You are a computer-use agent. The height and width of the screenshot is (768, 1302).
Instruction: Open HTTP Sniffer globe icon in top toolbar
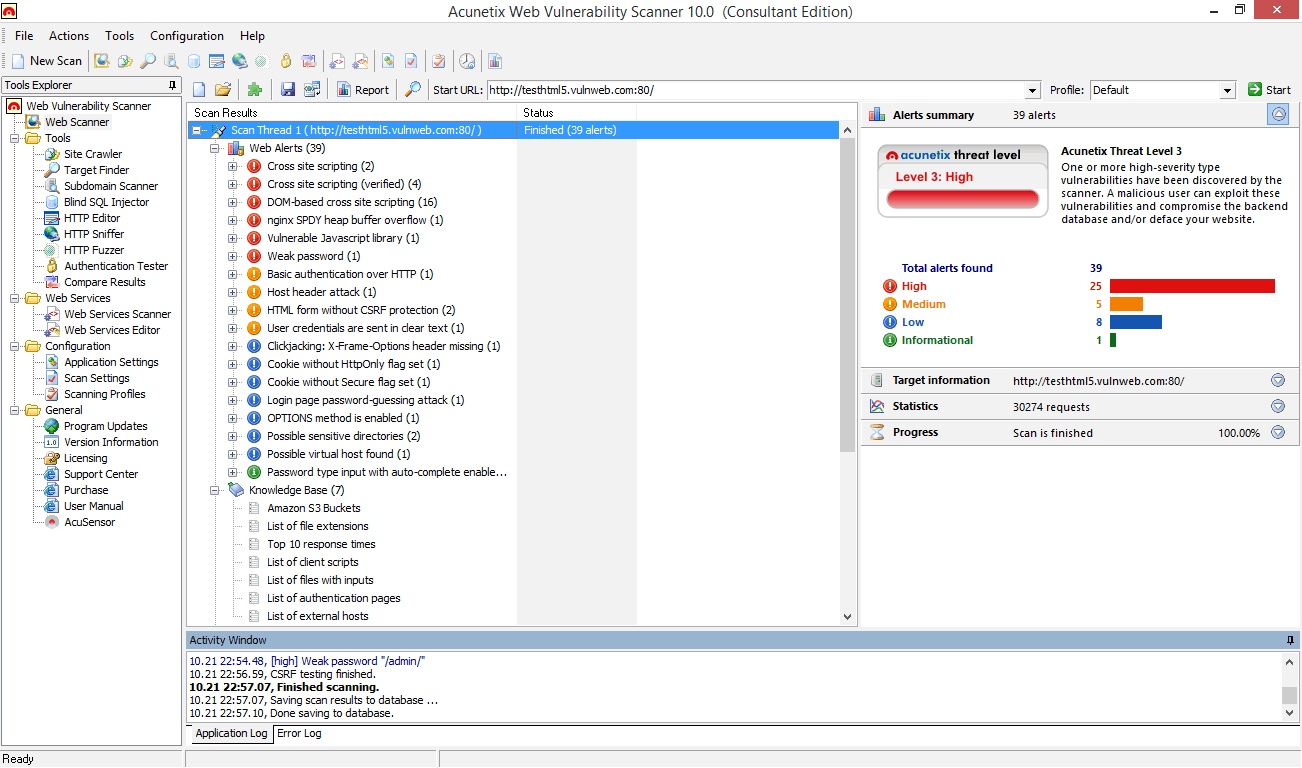coord(239,61)
